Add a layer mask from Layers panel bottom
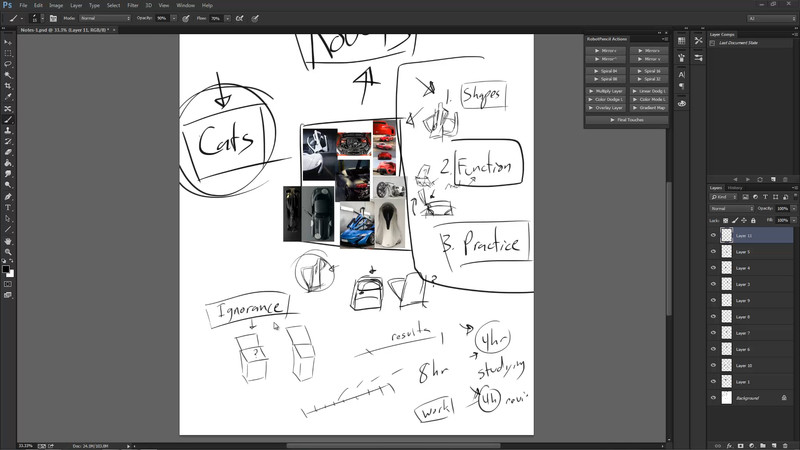 [x=740, y=445]
